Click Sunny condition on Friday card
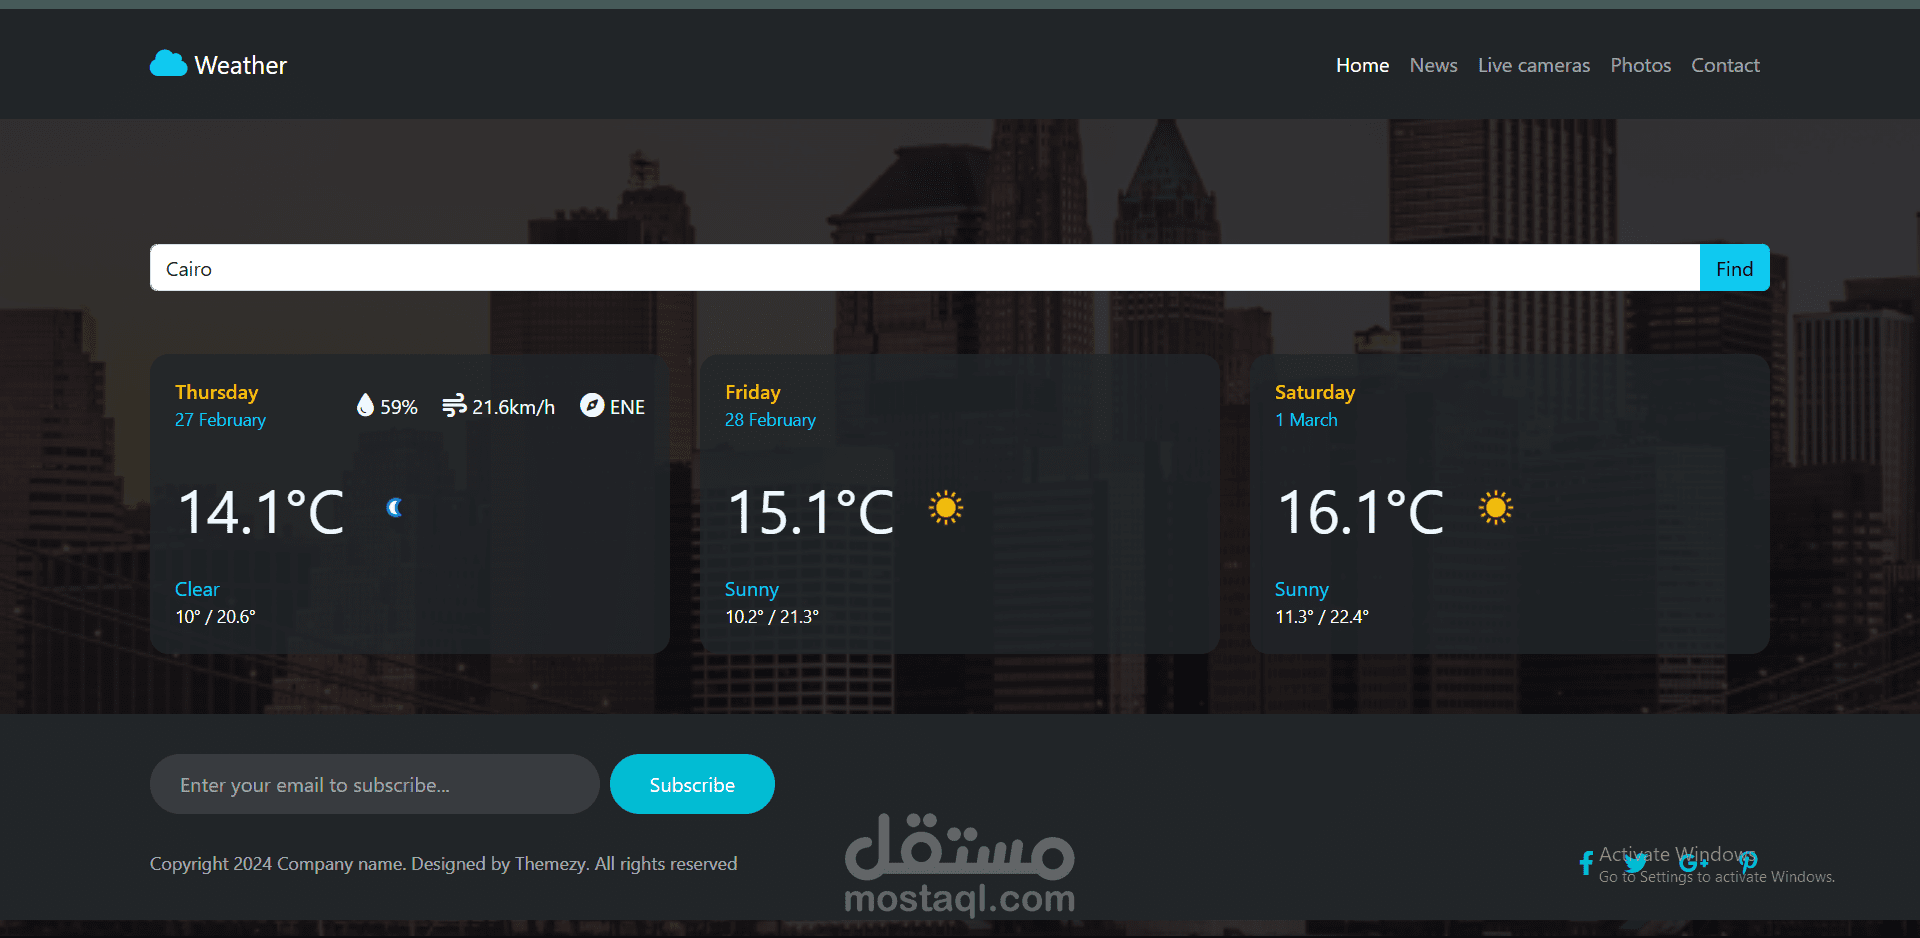 tap(752, 590)
